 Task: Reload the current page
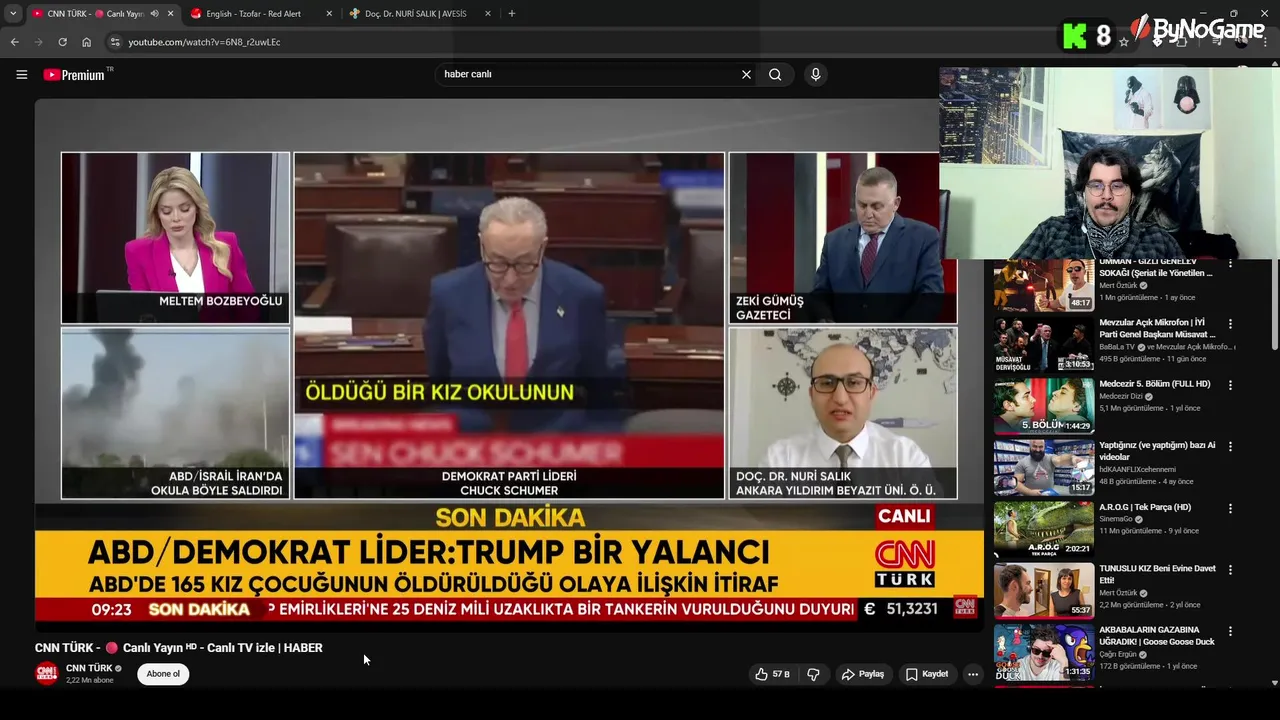62,42
